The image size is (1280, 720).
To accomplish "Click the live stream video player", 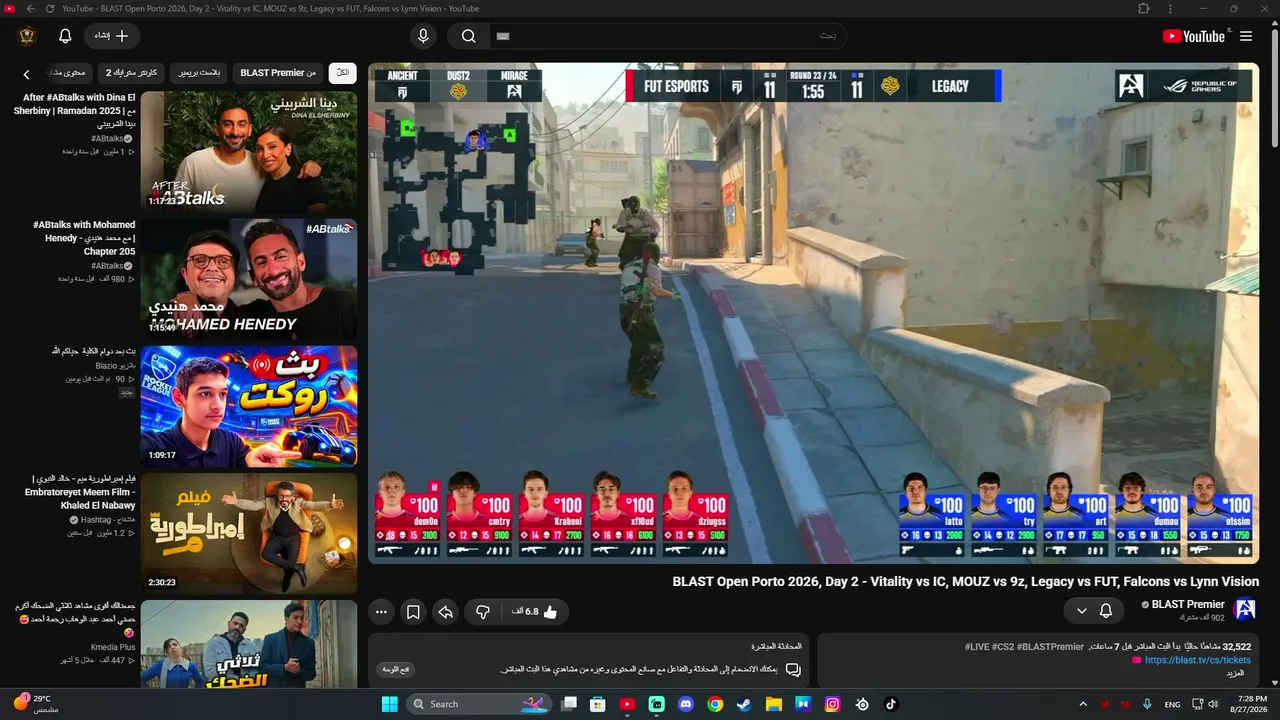I will 813,313.
